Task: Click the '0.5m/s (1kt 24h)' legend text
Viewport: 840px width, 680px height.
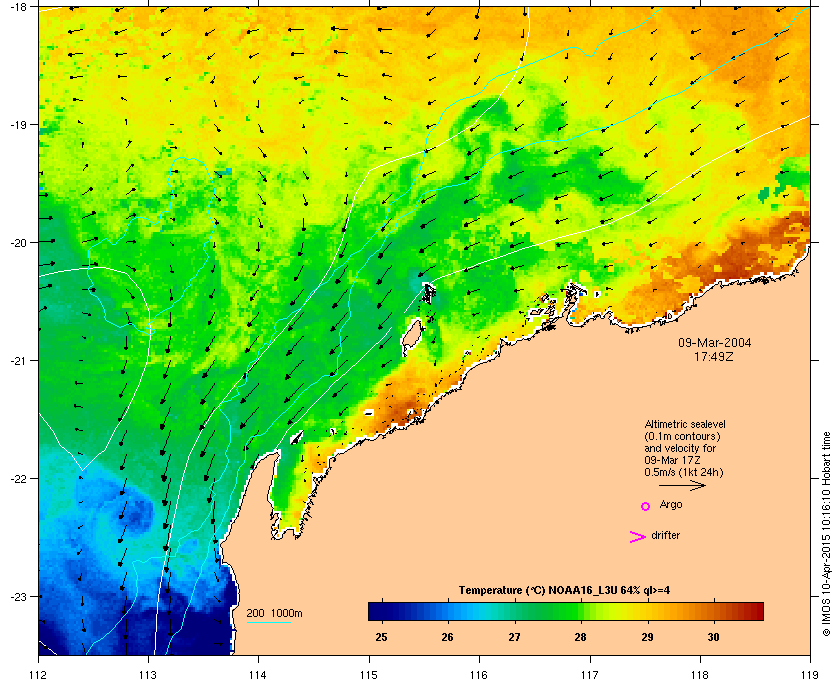Action: 684,473
